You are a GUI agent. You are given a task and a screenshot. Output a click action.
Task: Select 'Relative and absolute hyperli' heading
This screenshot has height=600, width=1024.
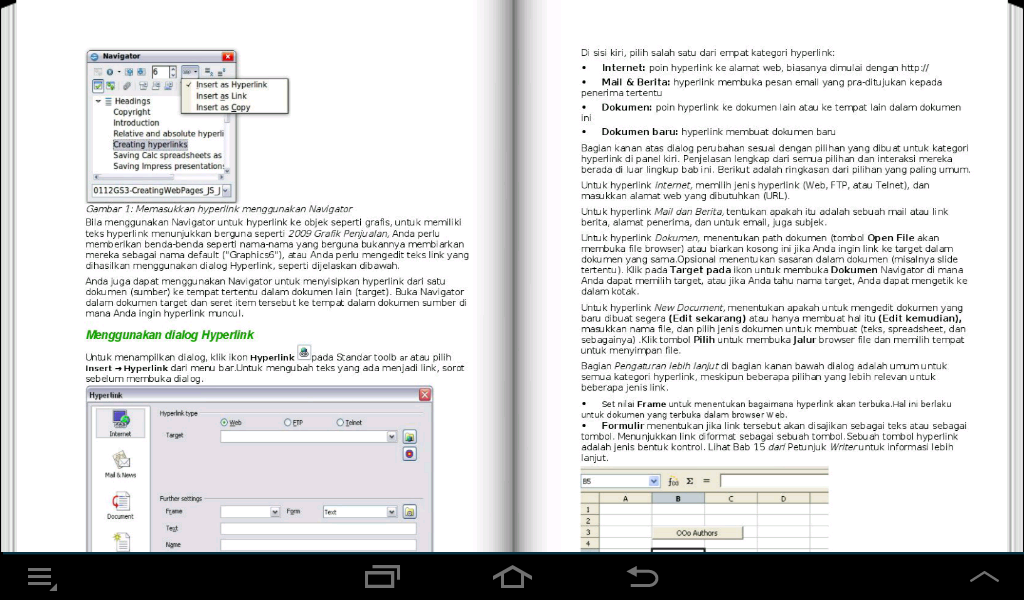(168, 134)
